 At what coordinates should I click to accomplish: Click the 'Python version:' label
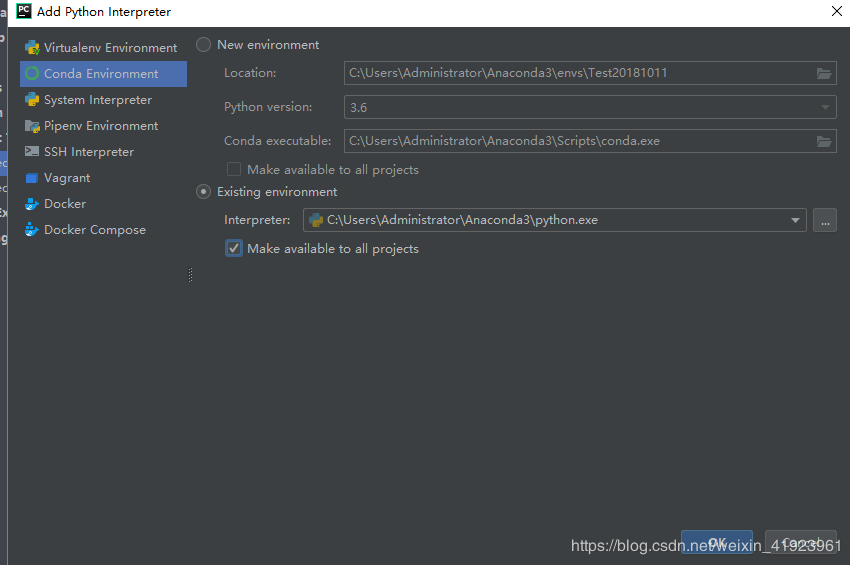[x=268, y=107]
